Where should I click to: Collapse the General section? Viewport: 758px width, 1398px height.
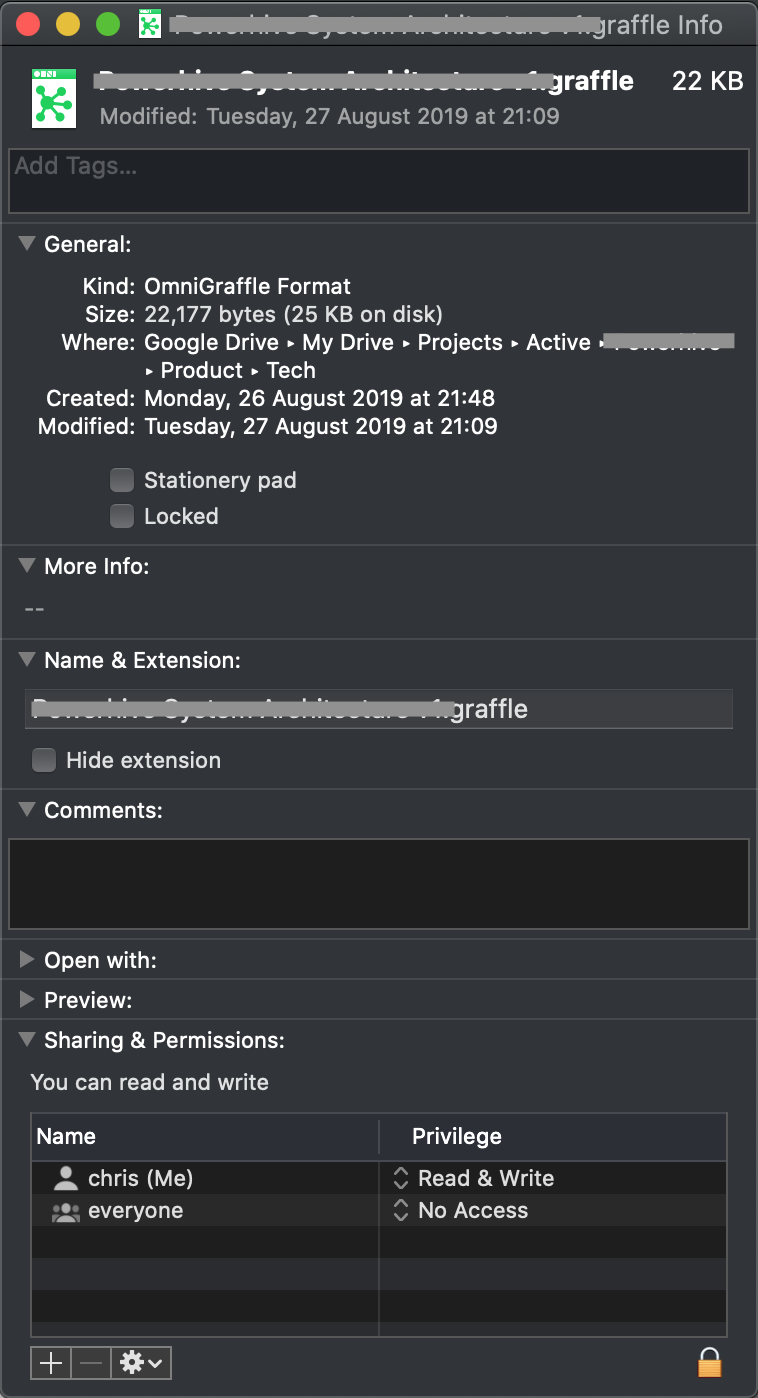coord(27,244)
